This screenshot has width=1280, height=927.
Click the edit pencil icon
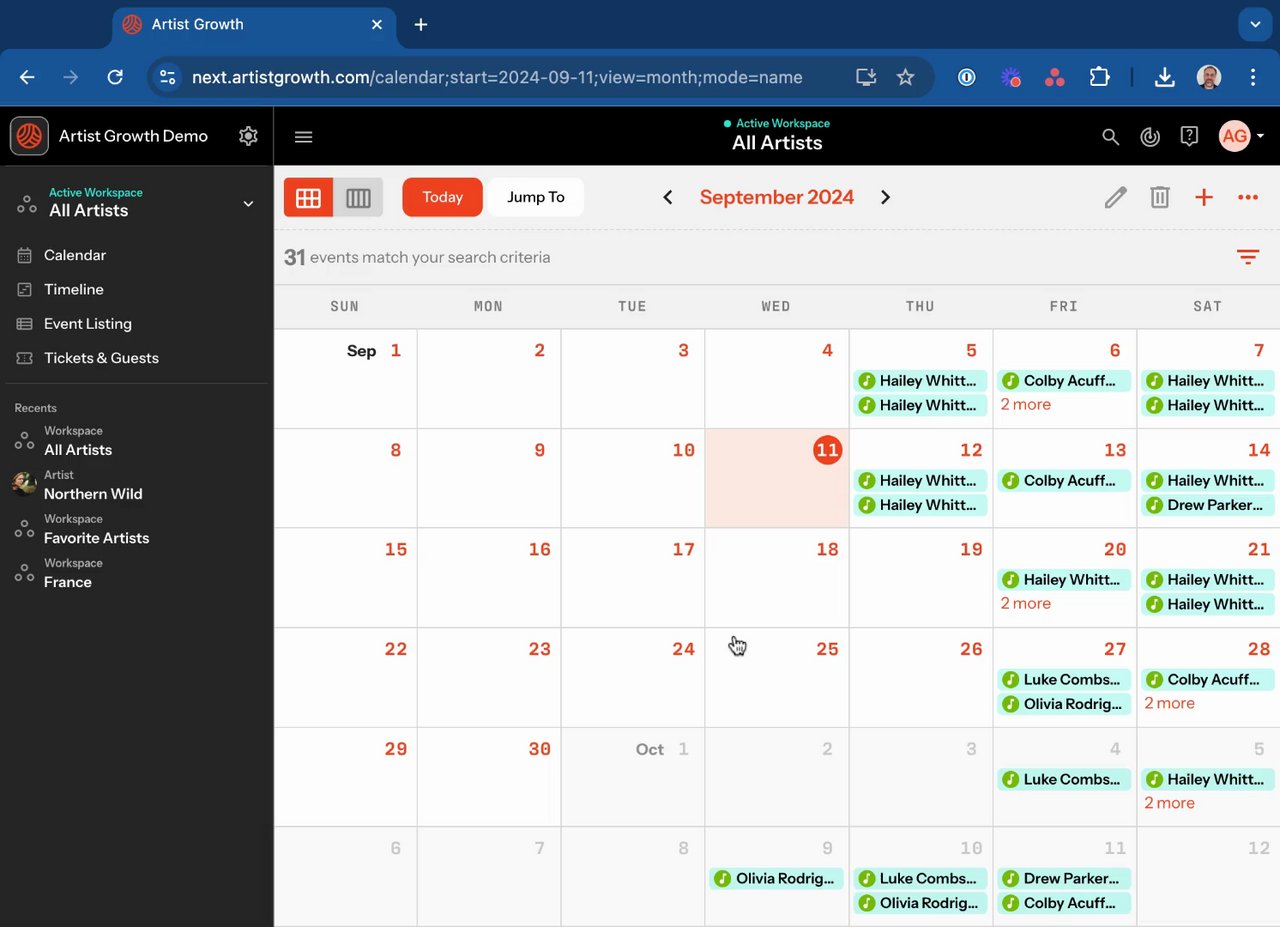pyautogui.click(x=1115, y=197)
